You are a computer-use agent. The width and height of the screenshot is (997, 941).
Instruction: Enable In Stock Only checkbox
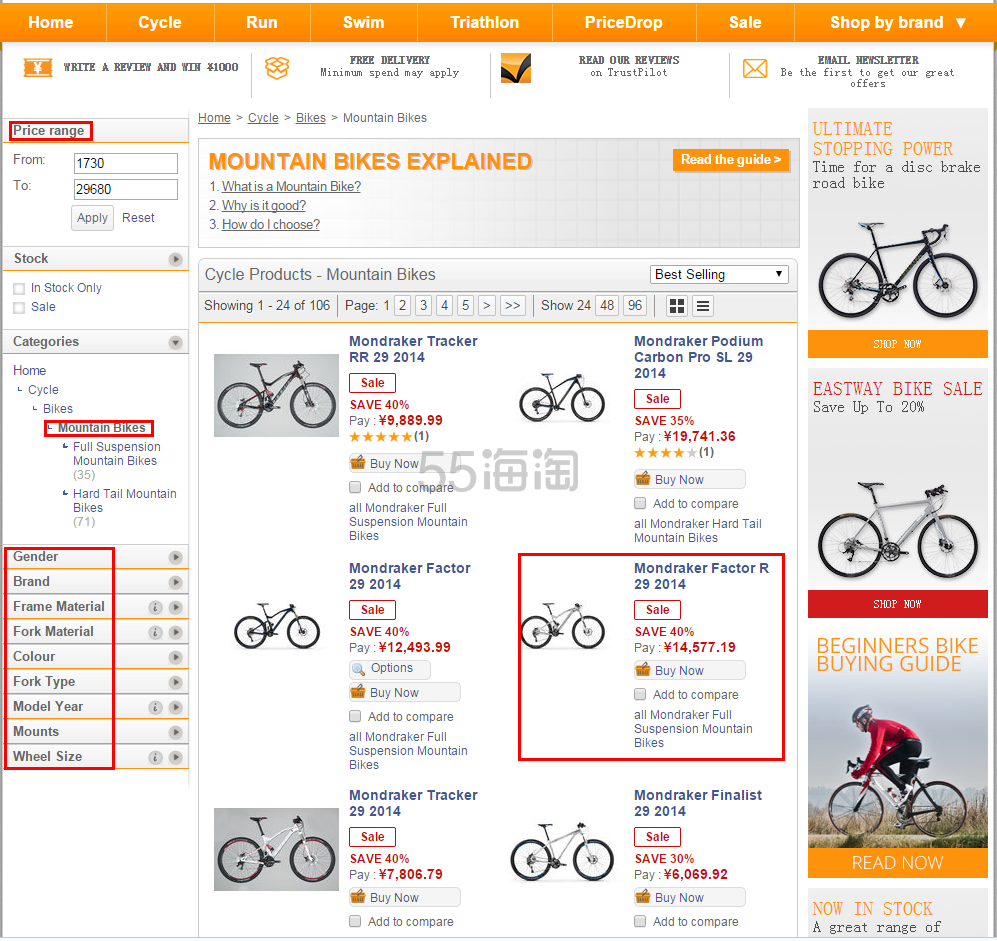click(19, 289)
